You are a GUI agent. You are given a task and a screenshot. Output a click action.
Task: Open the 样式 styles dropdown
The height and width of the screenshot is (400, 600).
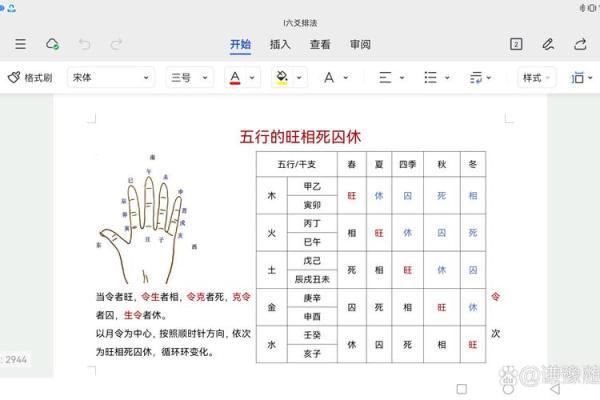tap(536, 78)
